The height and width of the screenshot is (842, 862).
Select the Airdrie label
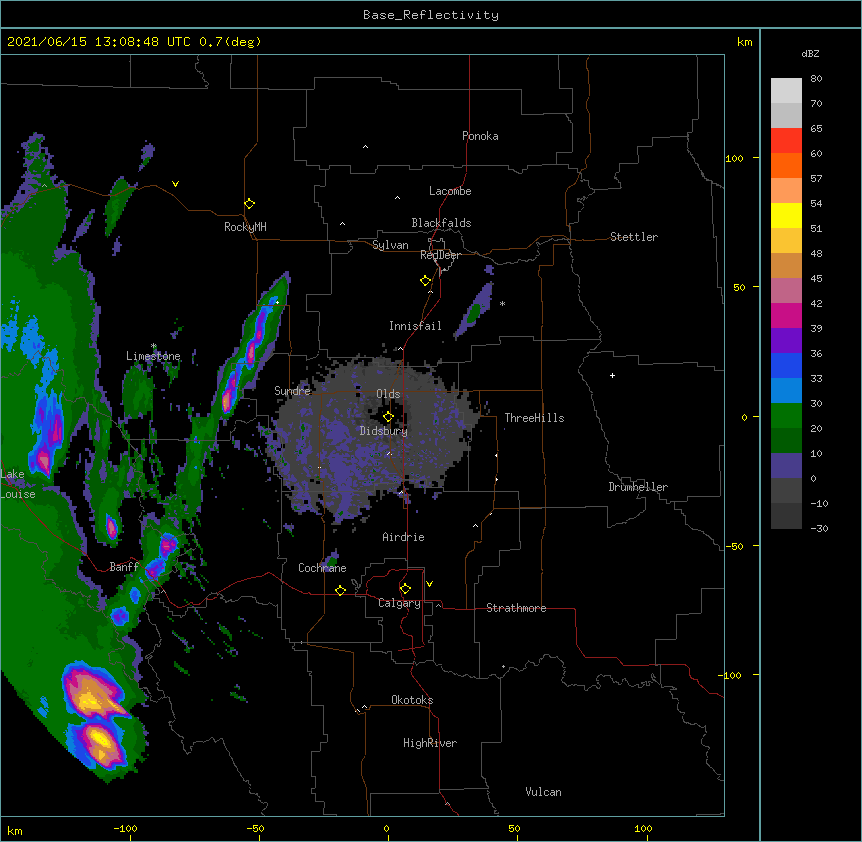click(403, 537)
